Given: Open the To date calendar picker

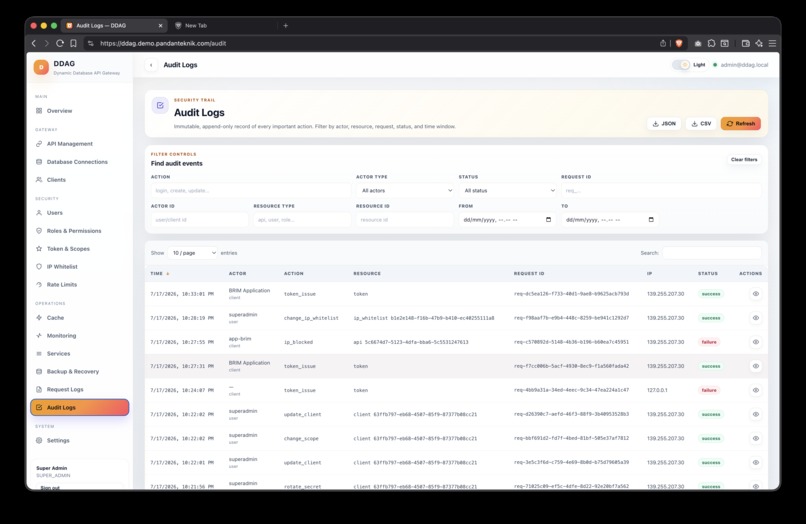Looking at the screenshot, I should (651, 220).
